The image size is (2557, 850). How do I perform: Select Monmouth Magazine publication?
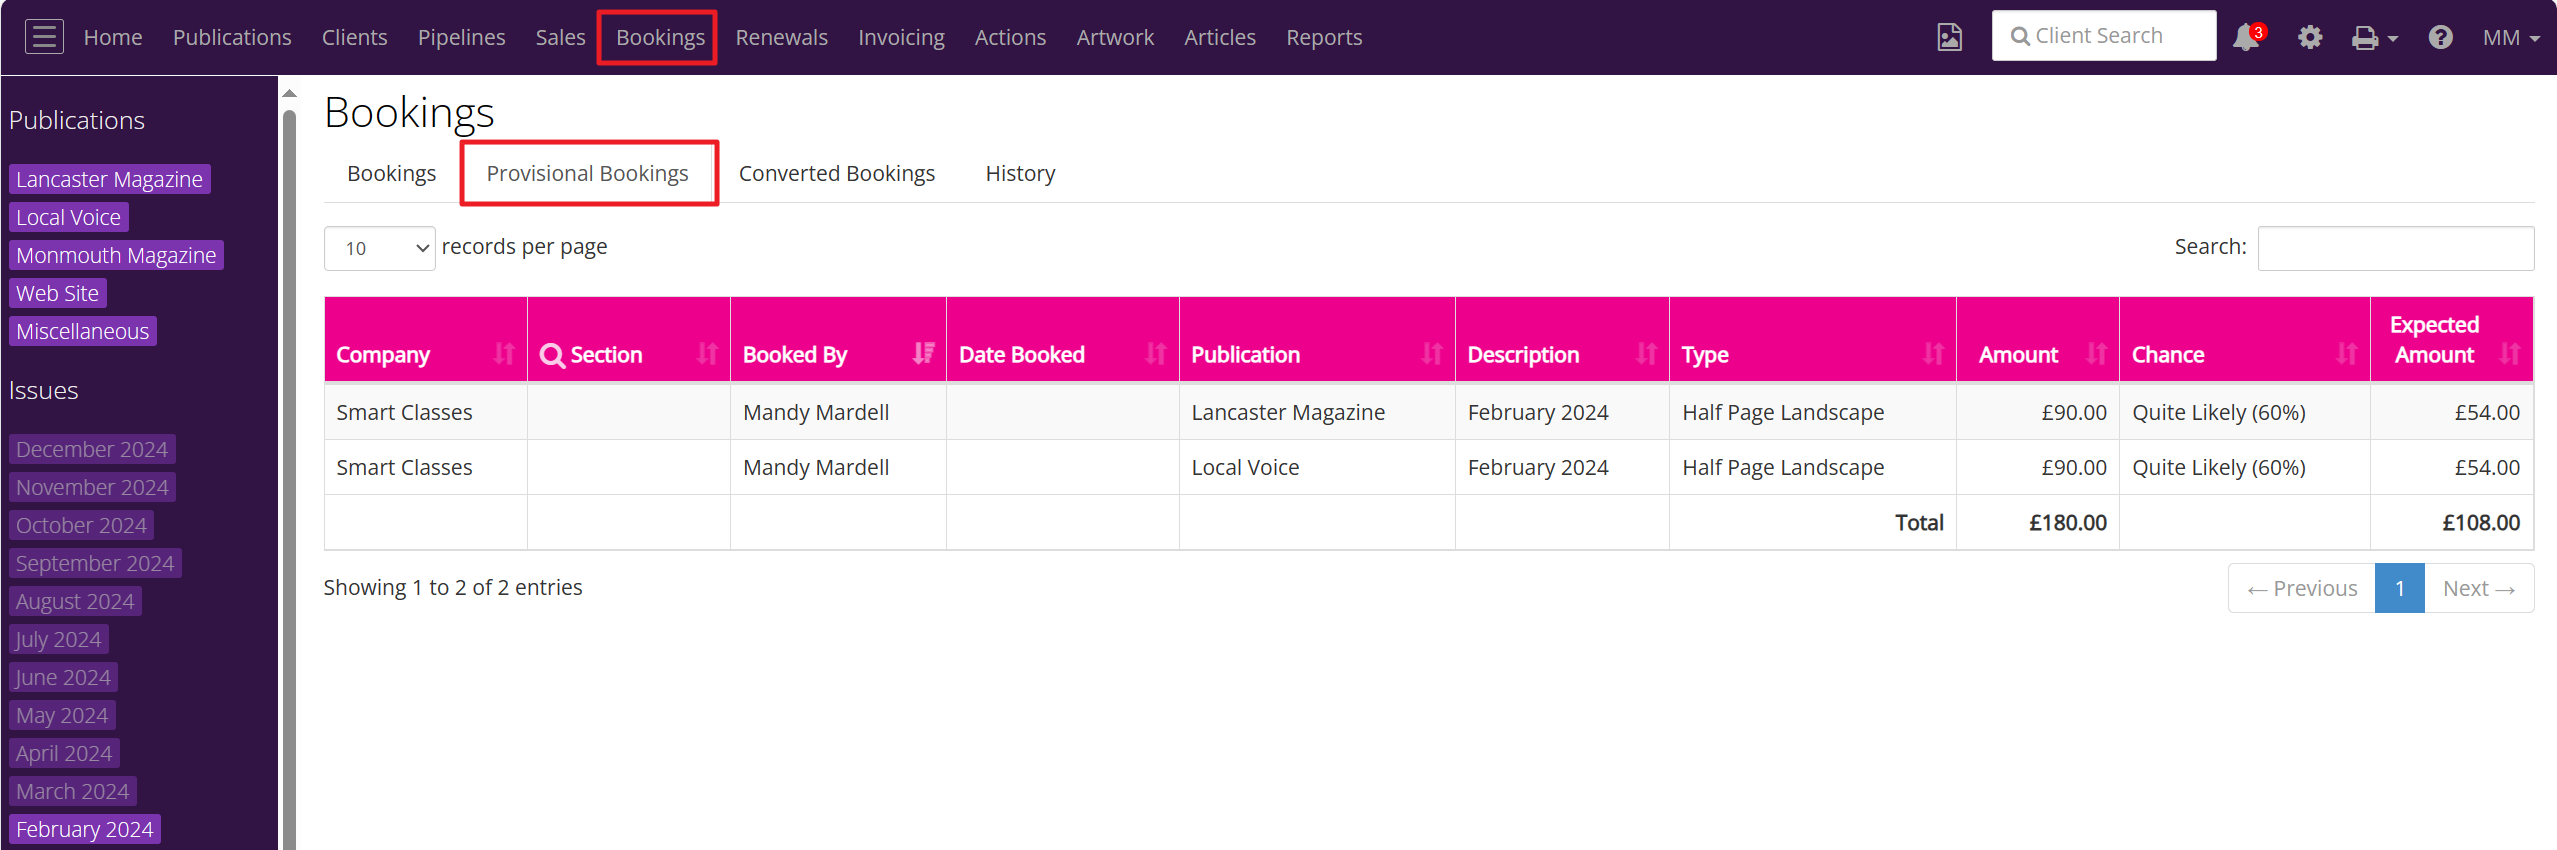pos(116,255)
